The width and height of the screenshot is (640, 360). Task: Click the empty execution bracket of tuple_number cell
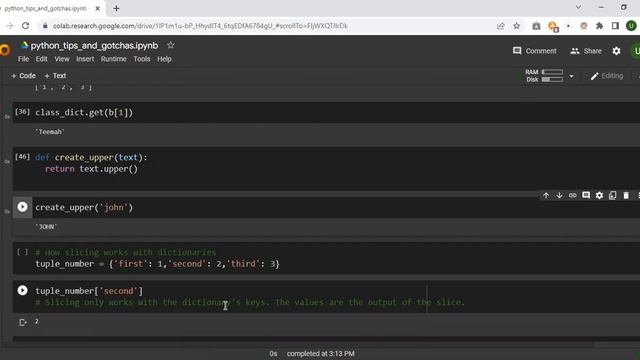22,252
